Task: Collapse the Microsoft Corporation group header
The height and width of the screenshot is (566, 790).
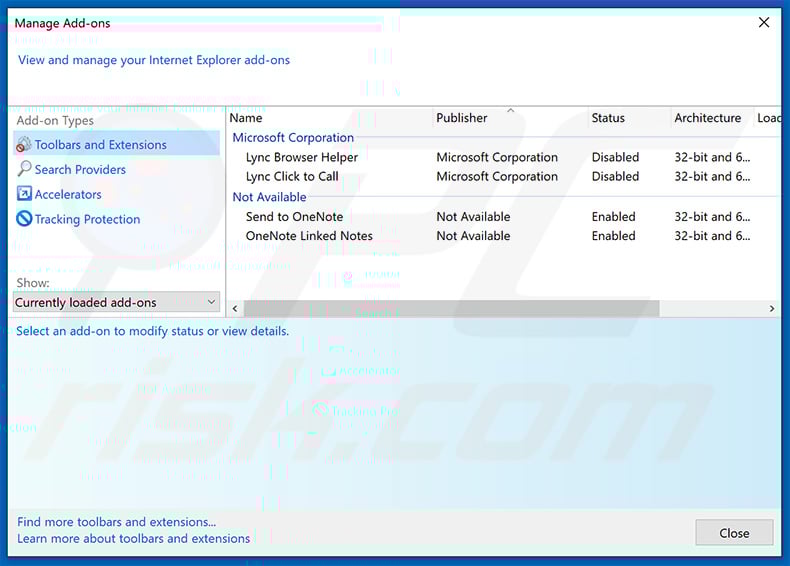Action: (293, 138)
